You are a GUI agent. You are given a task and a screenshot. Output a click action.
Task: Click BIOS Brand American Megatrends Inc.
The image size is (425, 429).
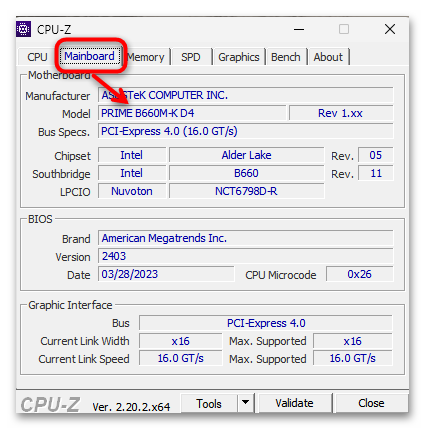[x=246, y=238]
